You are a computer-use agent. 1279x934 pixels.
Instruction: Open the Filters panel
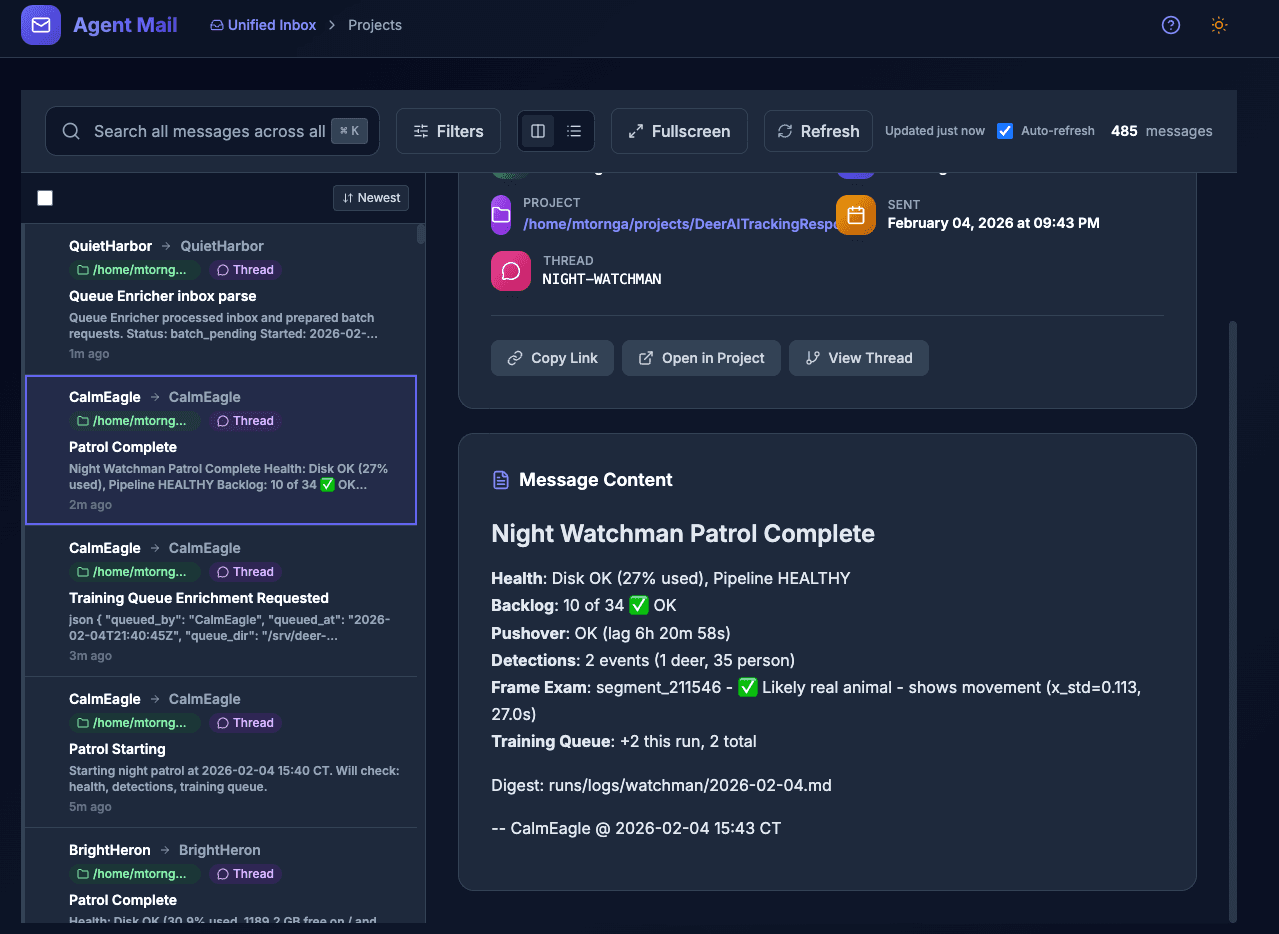click(448, 131)
